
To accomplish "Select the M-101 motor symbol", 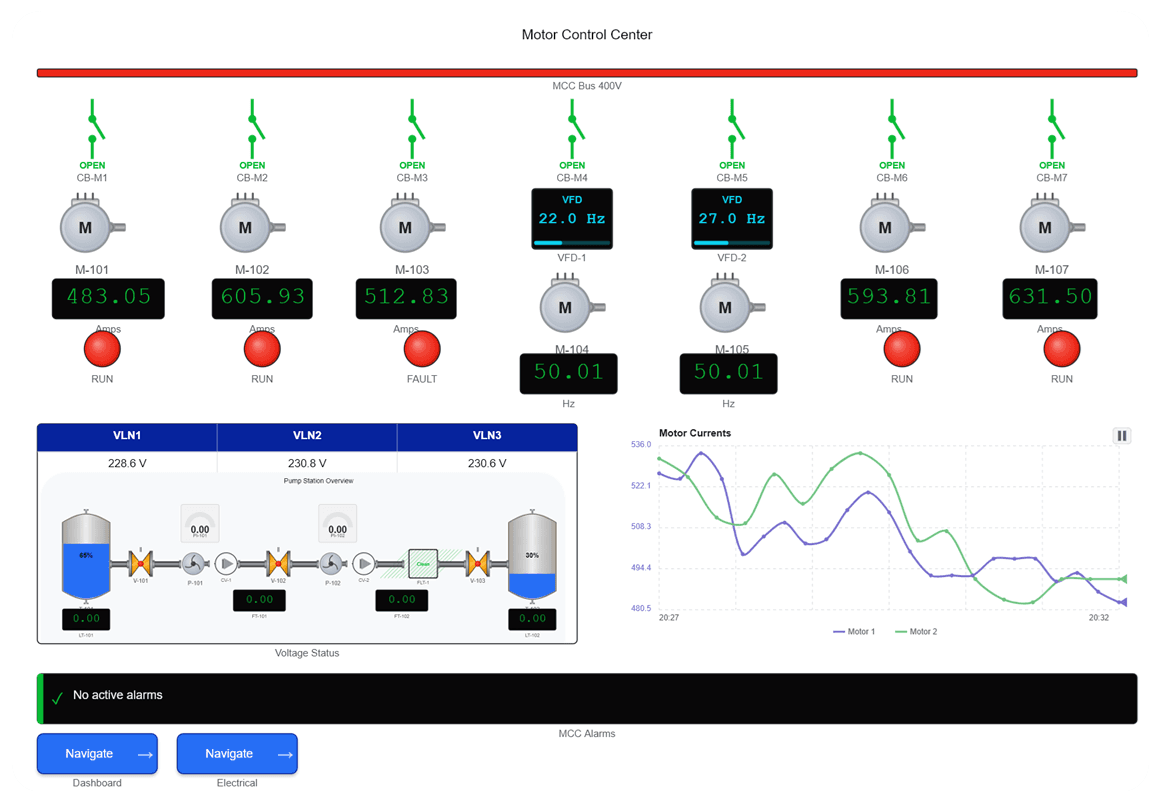I will pos(92,223).
